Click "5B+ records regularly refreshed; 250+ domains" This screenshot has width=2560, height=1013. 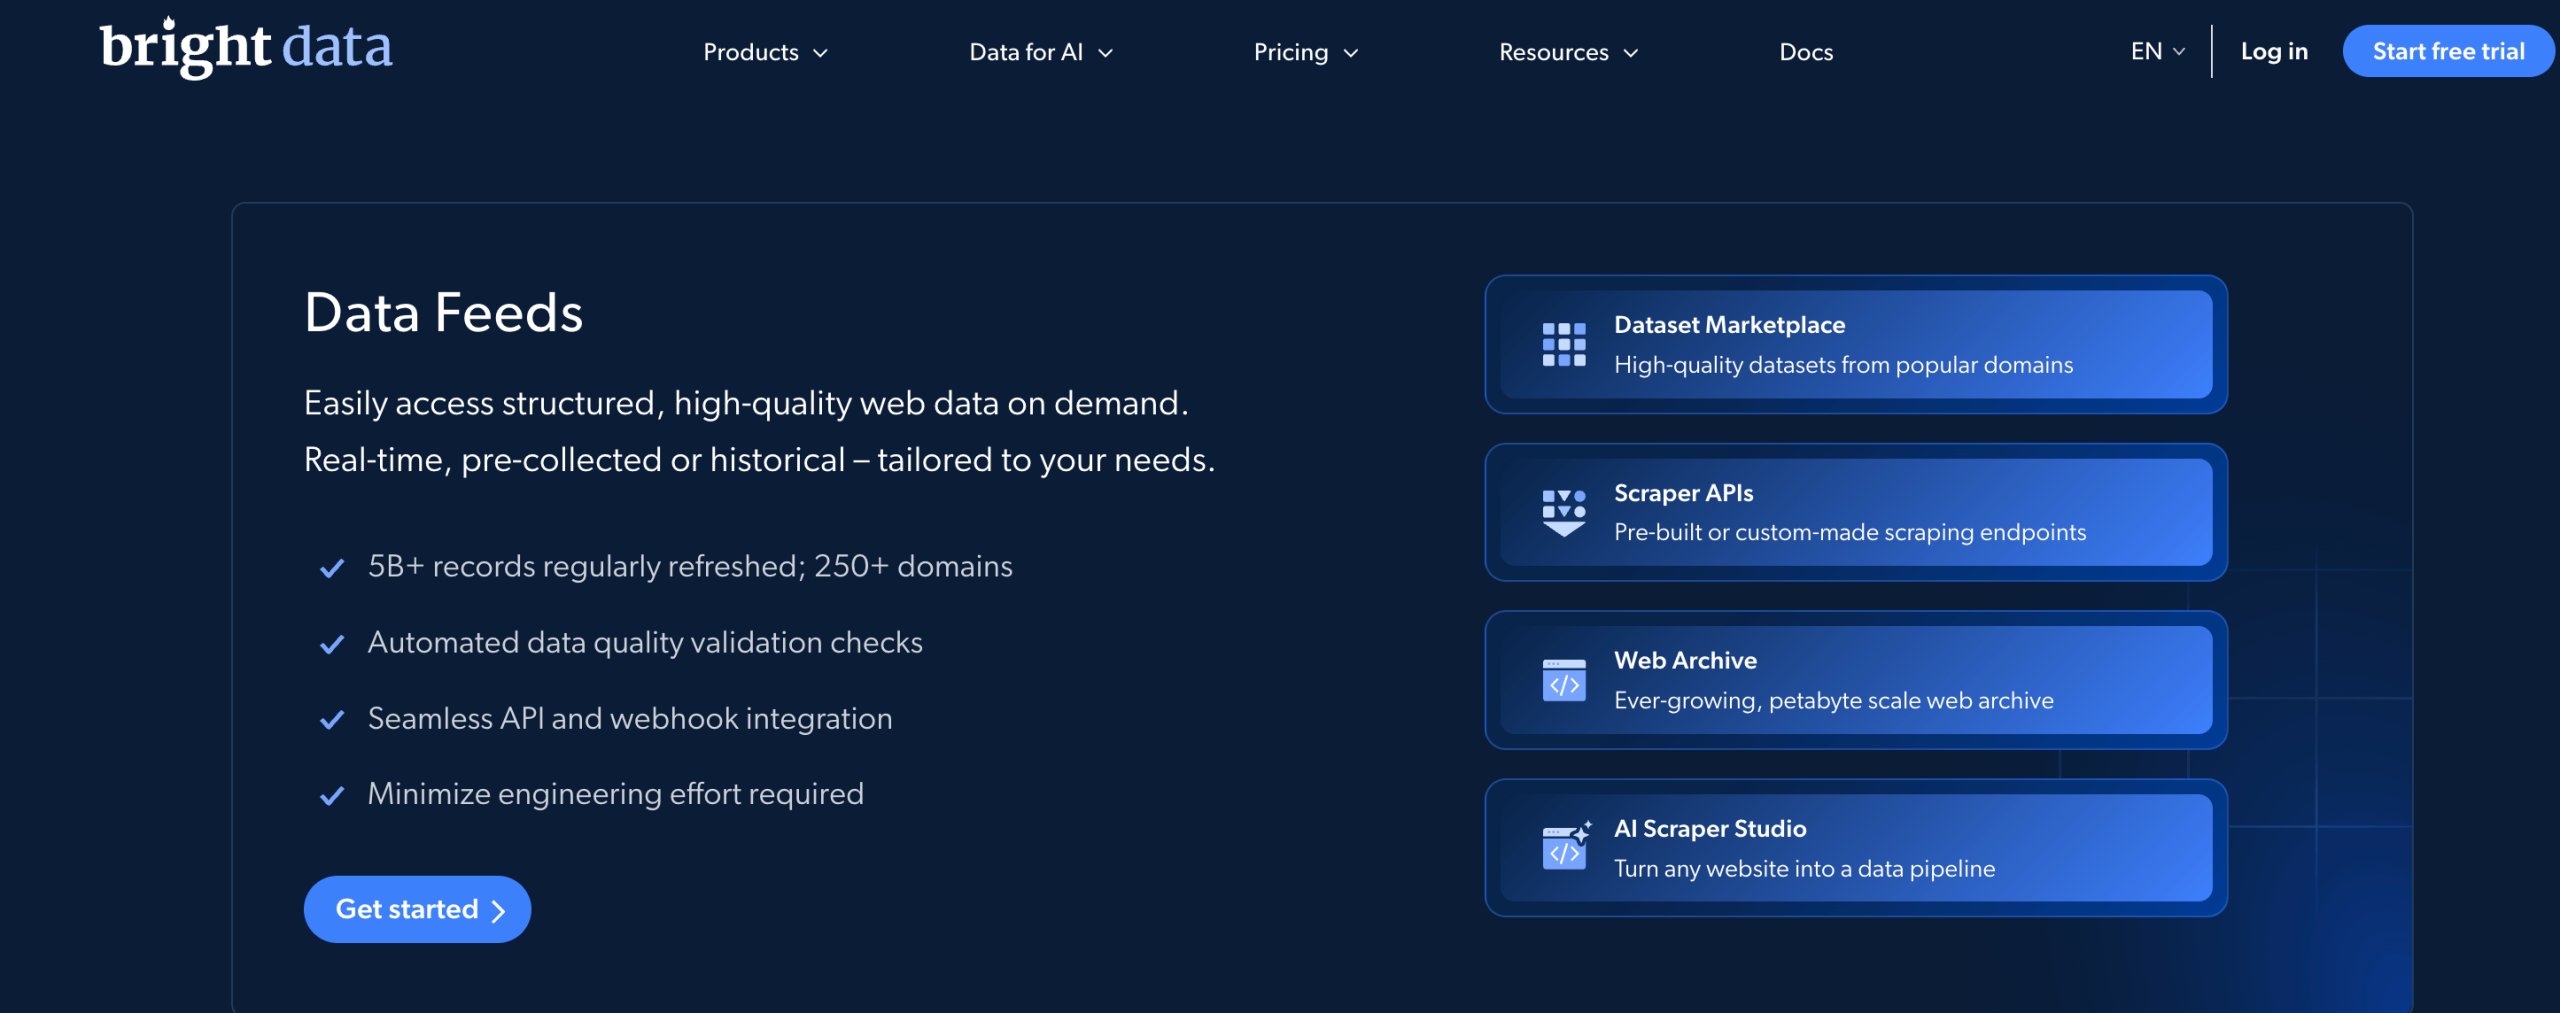690,567
